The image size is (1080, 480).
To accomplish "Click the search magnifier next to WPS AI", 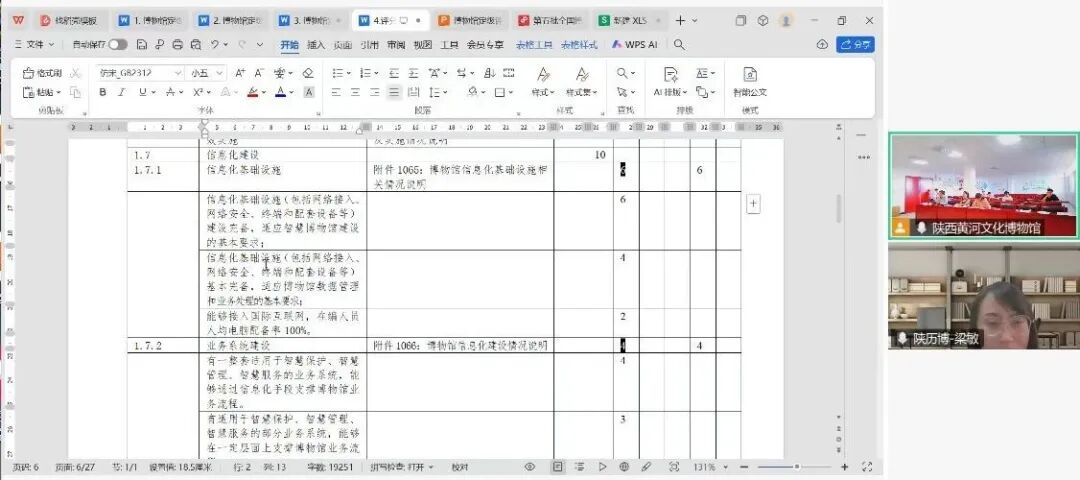I will pos(679,44).
